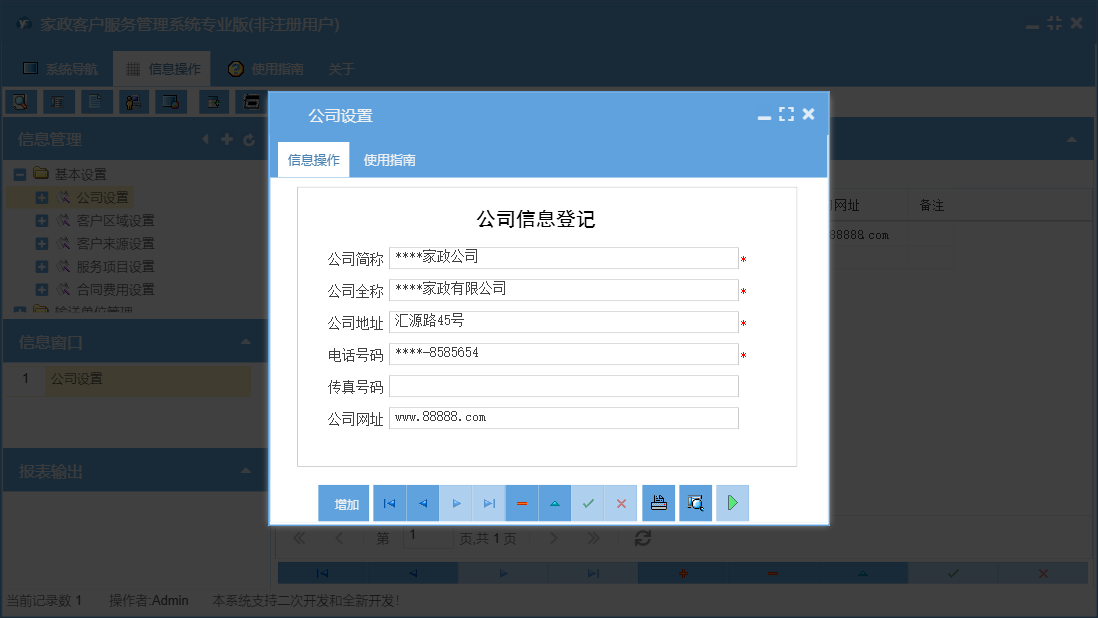The image size is (1098, 618).
Task: Click the green run arrow in the dialog
Action: (x=732, y=503)
